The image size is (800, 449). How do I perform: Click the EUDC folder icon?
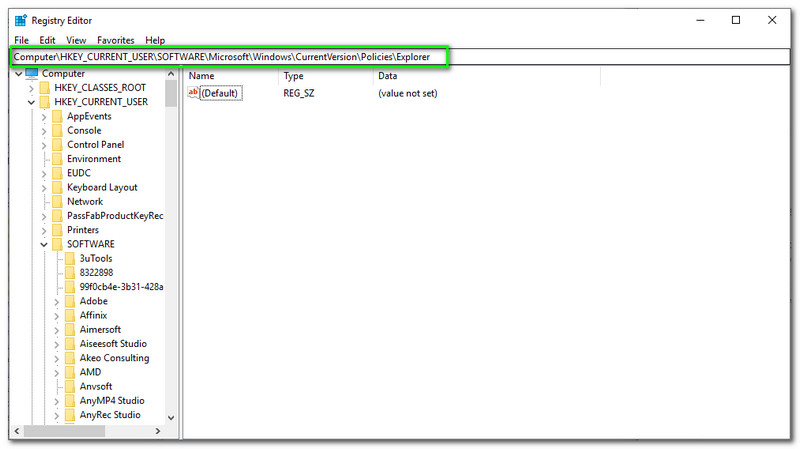click(58, 173)
